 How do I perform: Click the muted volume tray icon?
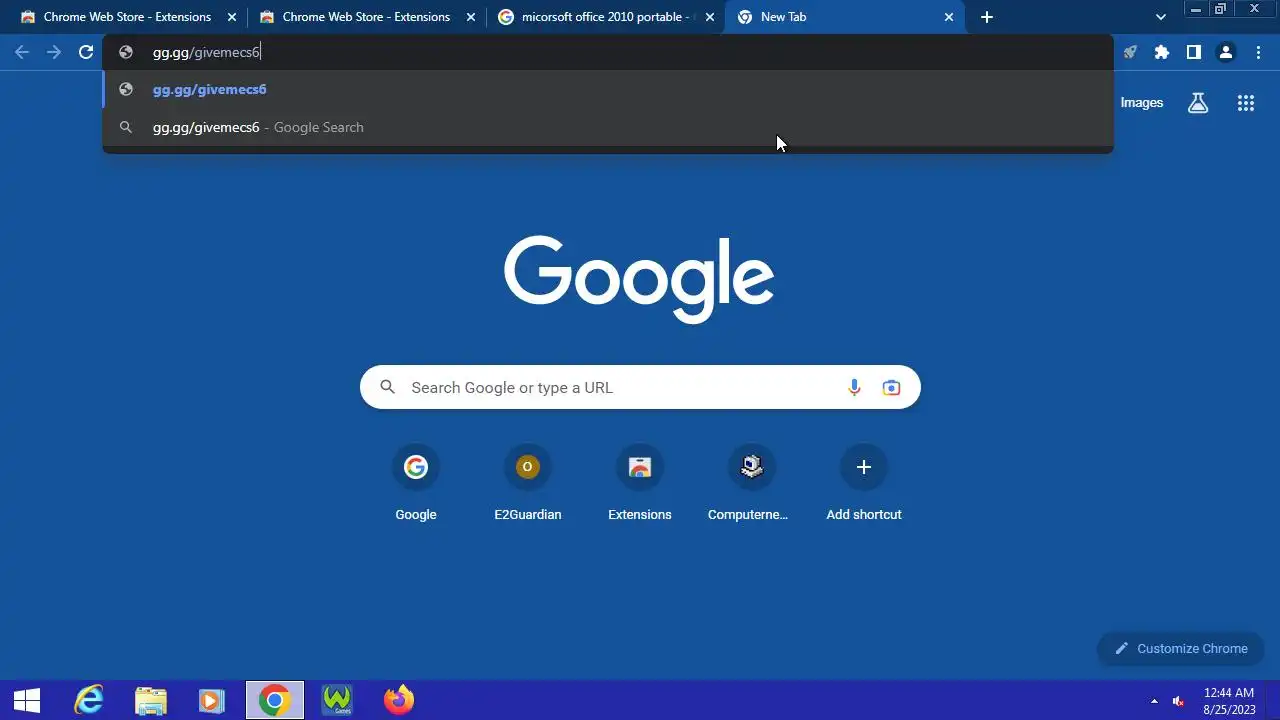click(1178, 700)
